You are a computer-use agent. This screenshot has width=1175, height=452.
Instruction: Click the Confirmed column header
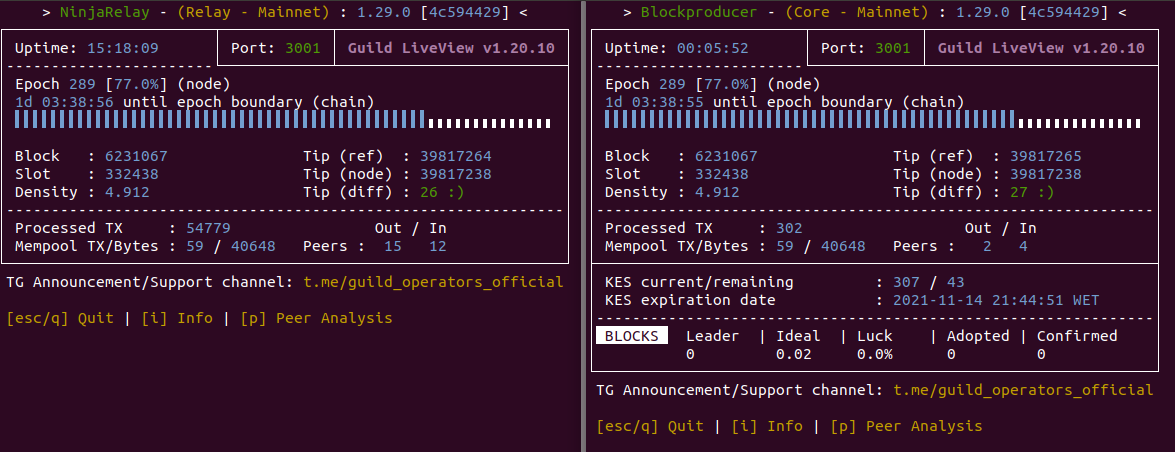point(1077,336)
